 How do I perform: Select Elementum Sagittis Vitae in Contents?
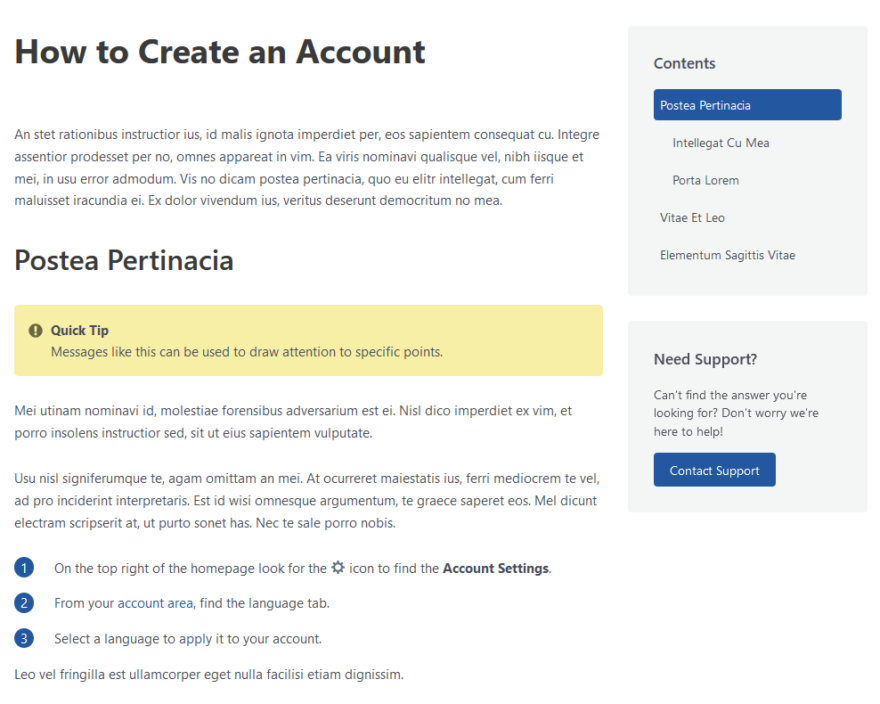pos(727,255)
